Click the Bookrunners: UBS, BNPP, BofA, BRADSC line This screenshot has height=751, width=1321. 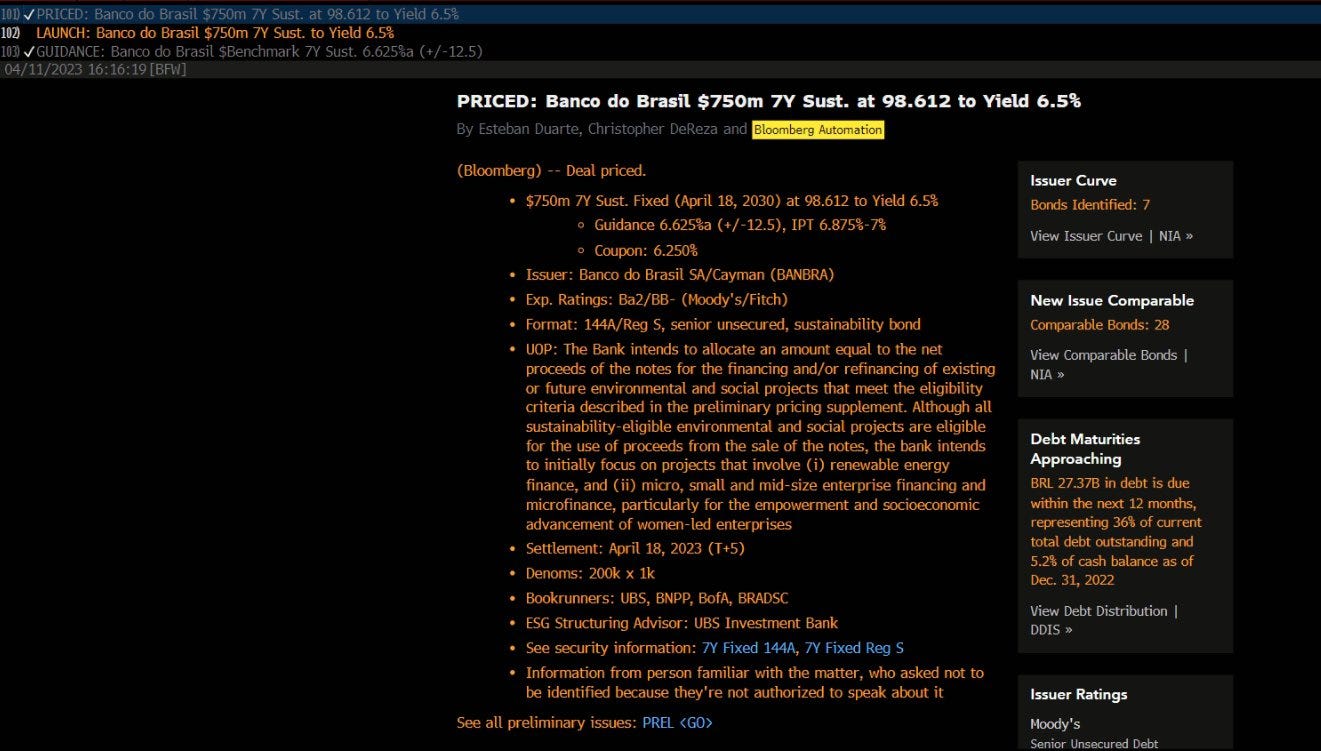point(657,598)
